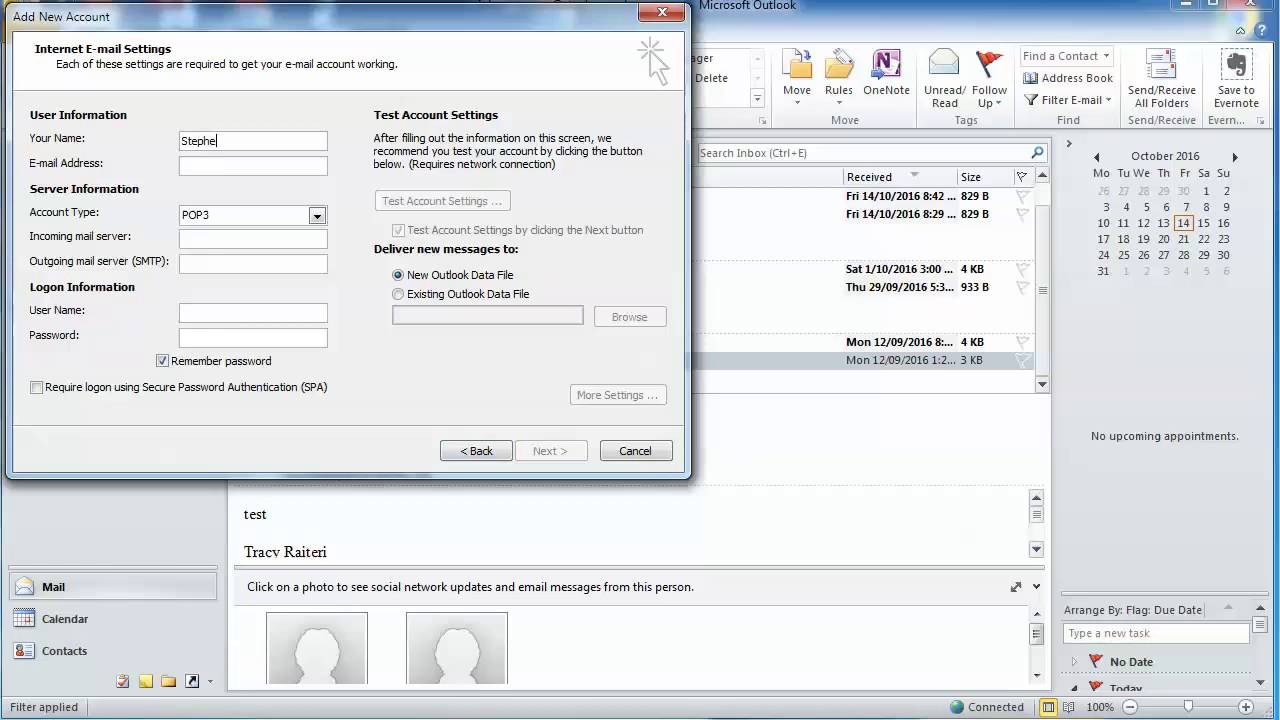Click the Incoming mail server field
1280x720 pixels.
253,239
